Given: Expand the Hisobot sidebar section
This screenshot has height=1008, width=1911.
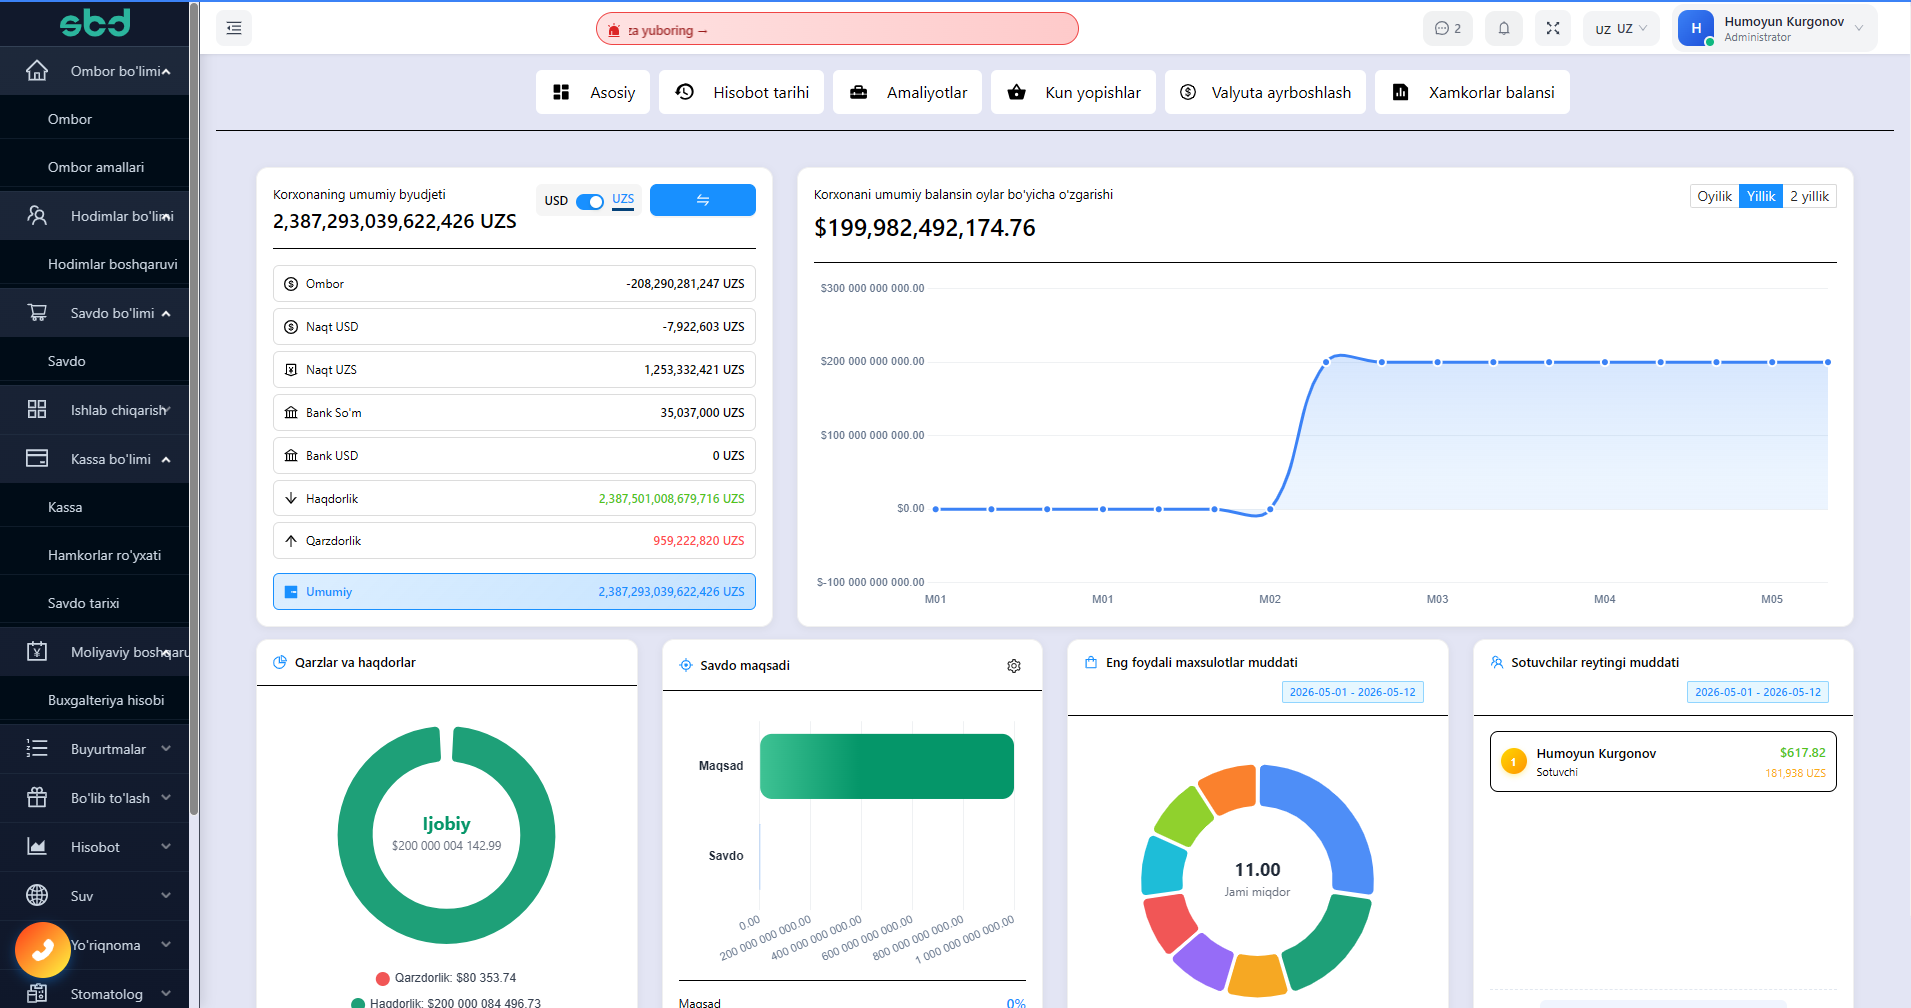Looking at the screenshot, I should tap(95, 847).
